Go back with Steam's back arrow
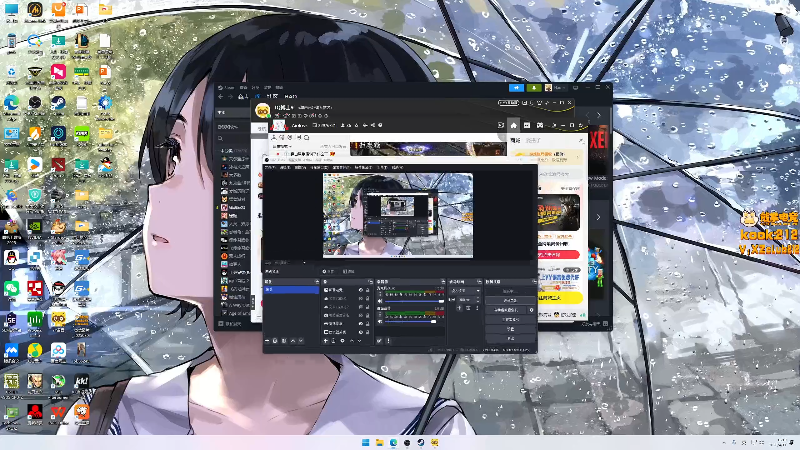Viewport: 800px width, 450px height. [220, 96]
